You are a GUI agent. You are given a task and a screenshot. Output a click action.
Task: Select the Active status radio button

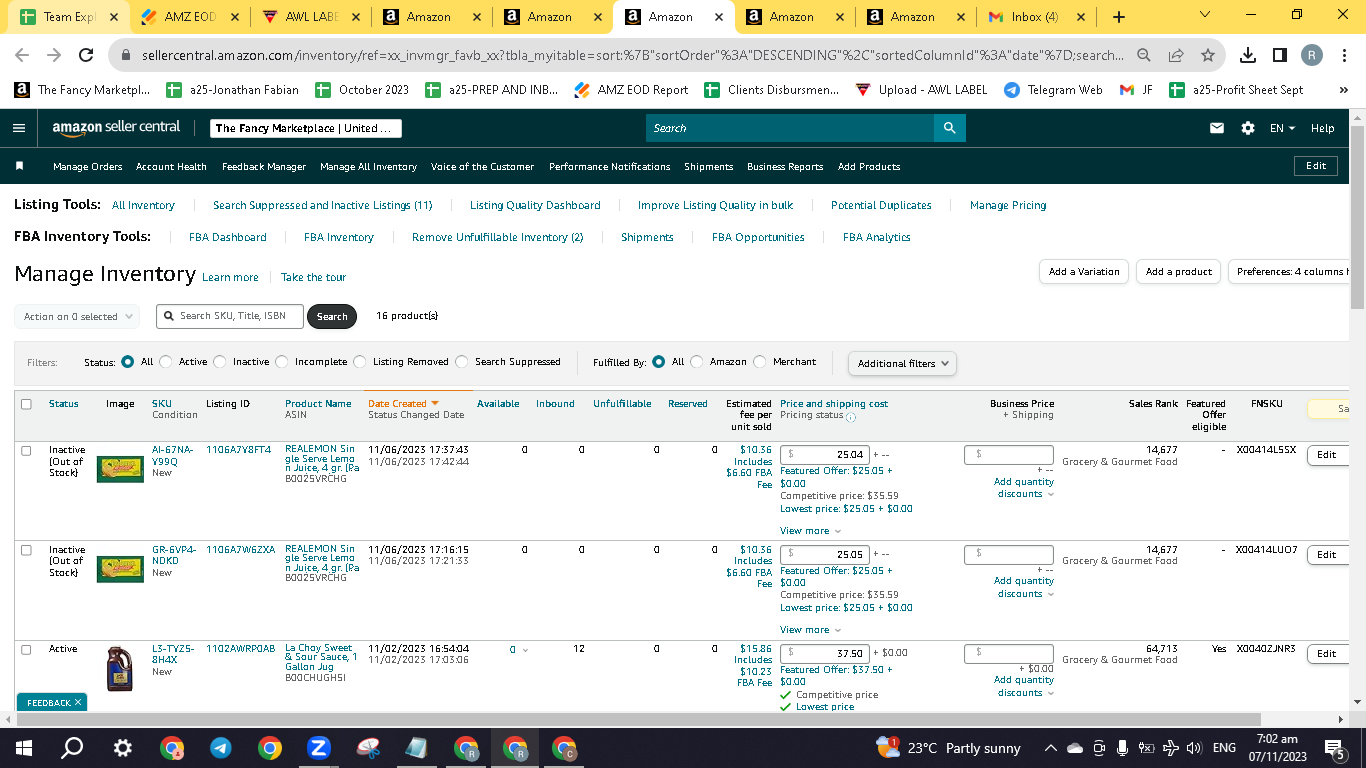pyautogui.click(x=166, y=362)
